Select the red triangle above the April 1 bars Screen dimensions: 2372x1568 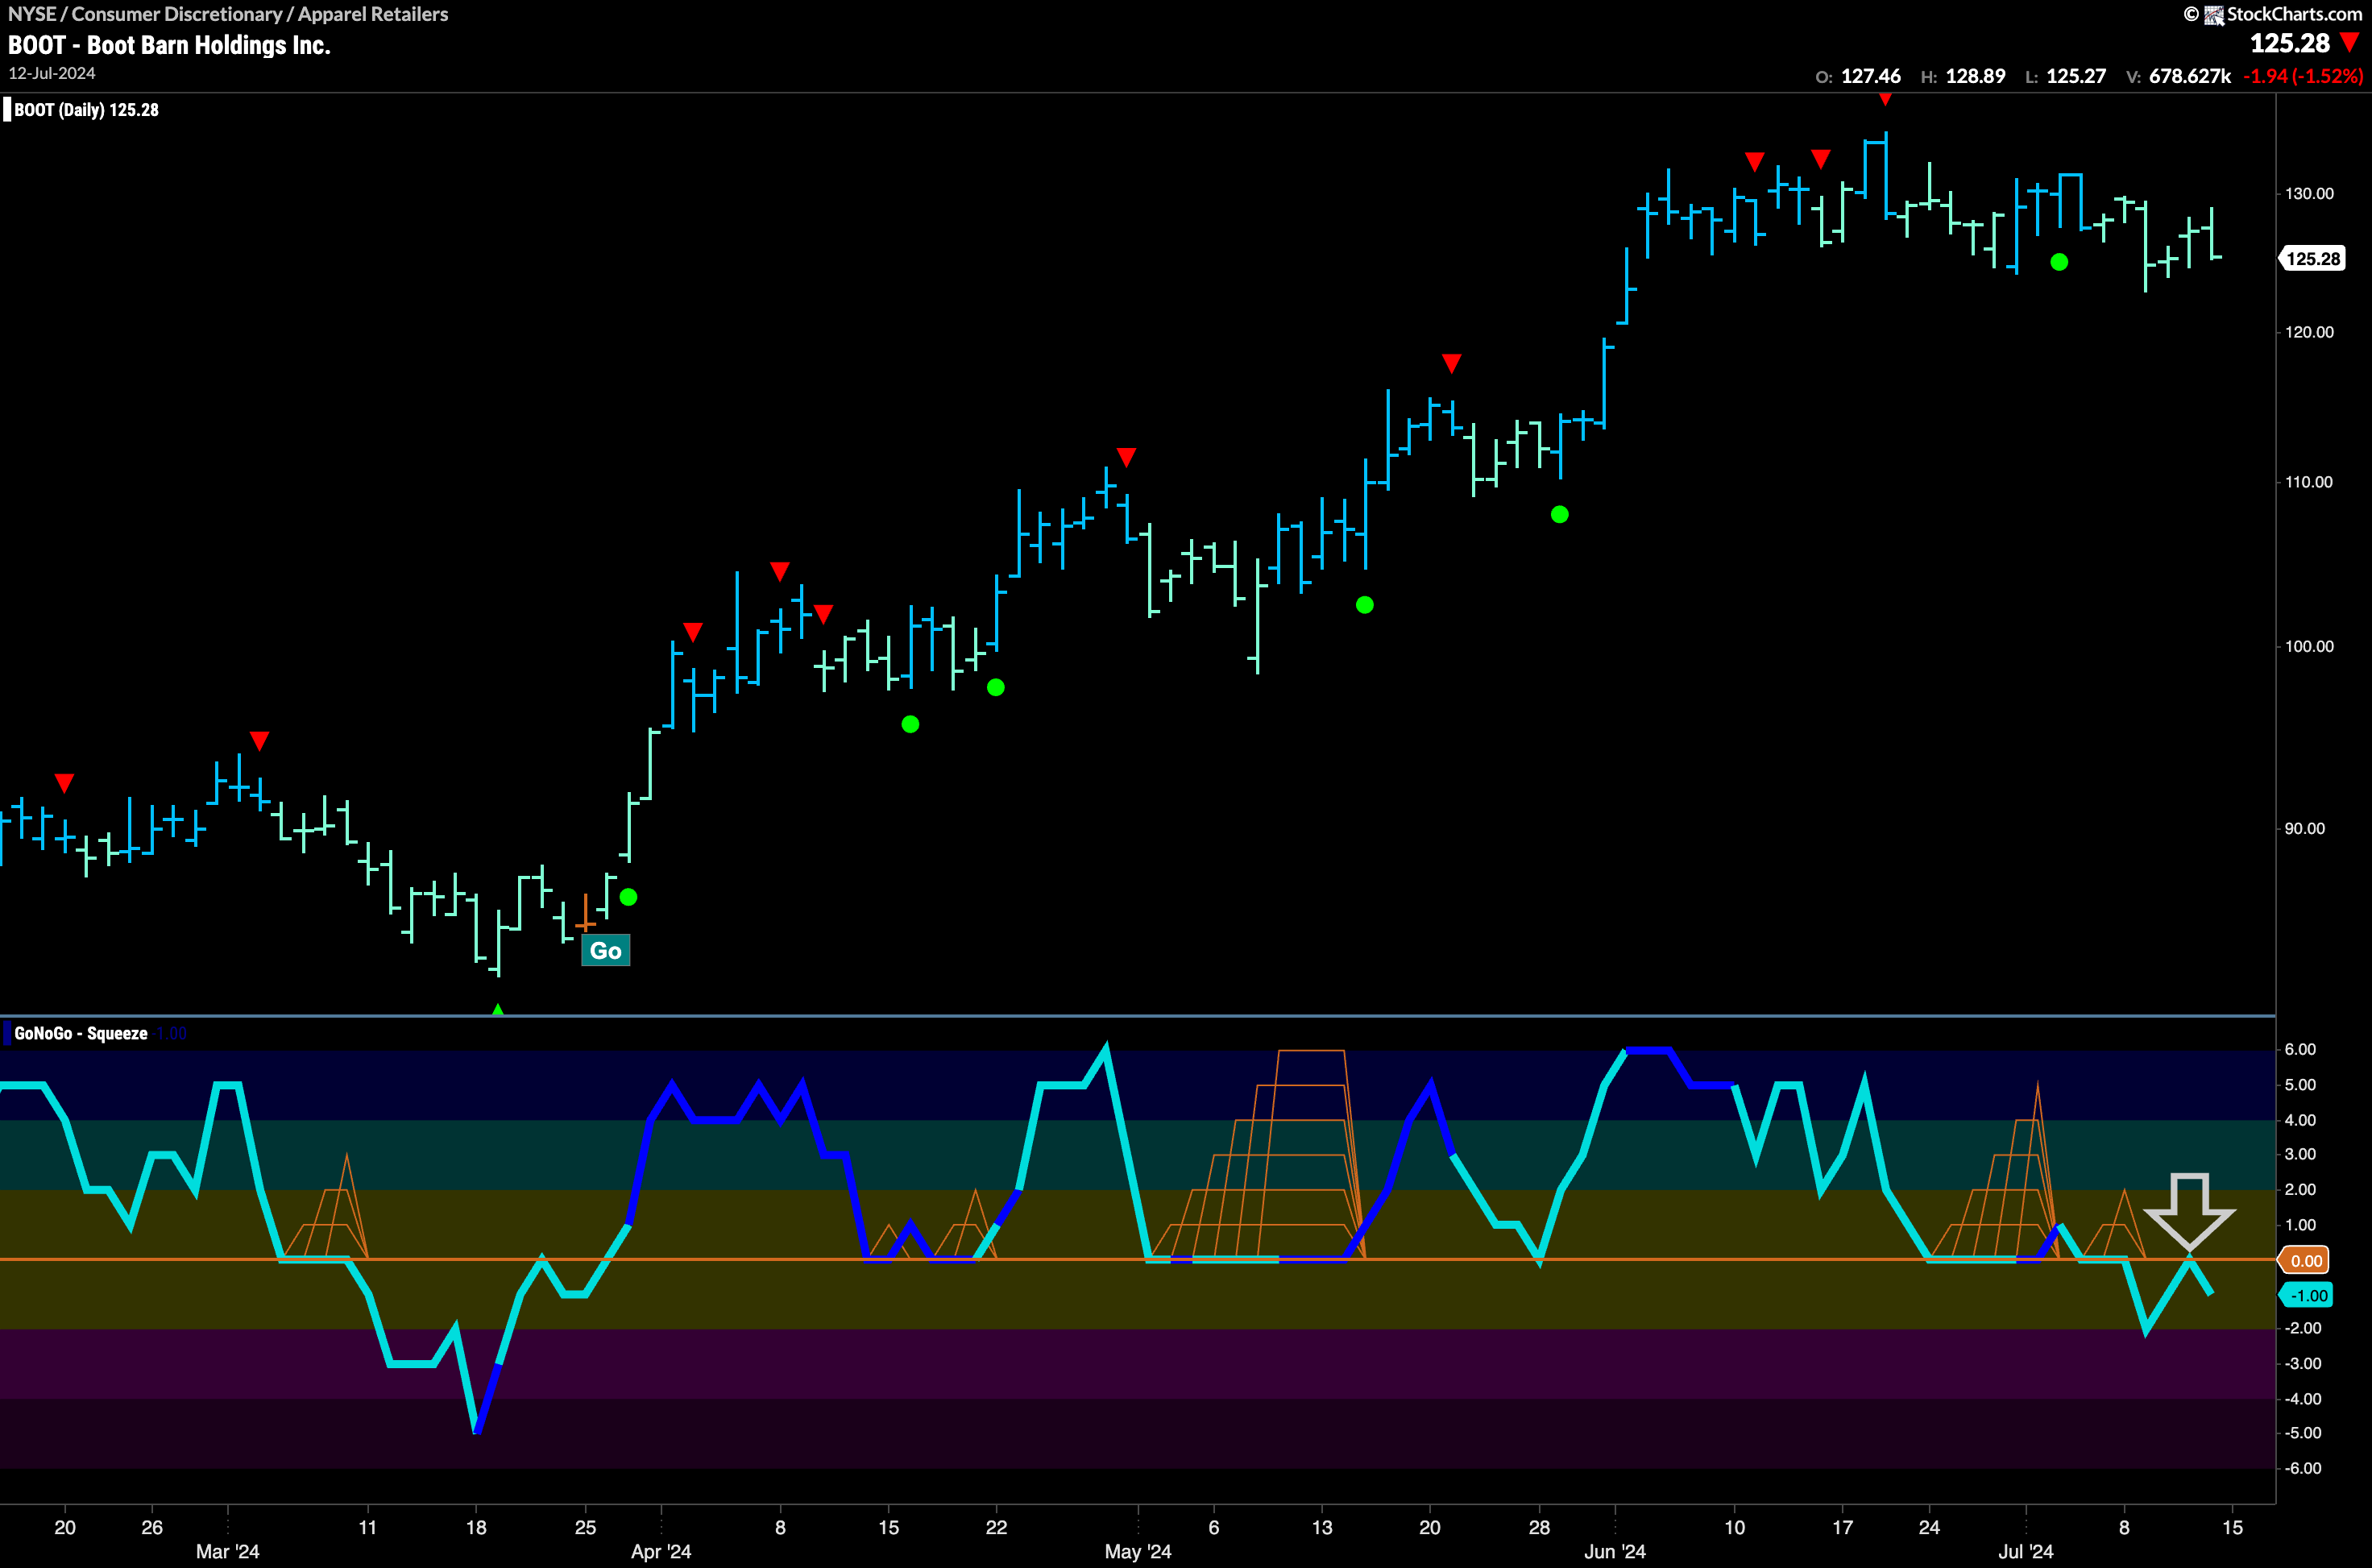point(693,632)
